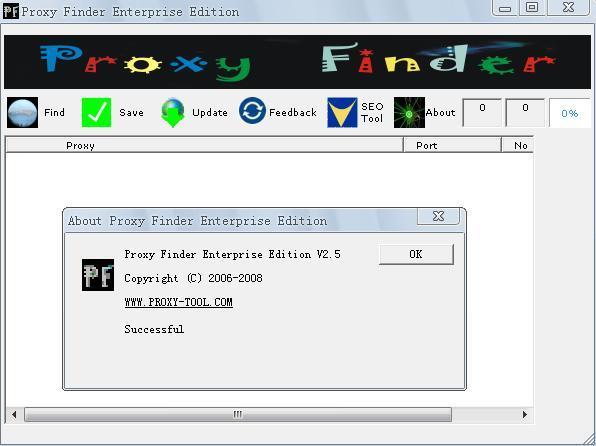Click the blue Feedback refresh icon
596x446 pixels.
coord(252,111)
